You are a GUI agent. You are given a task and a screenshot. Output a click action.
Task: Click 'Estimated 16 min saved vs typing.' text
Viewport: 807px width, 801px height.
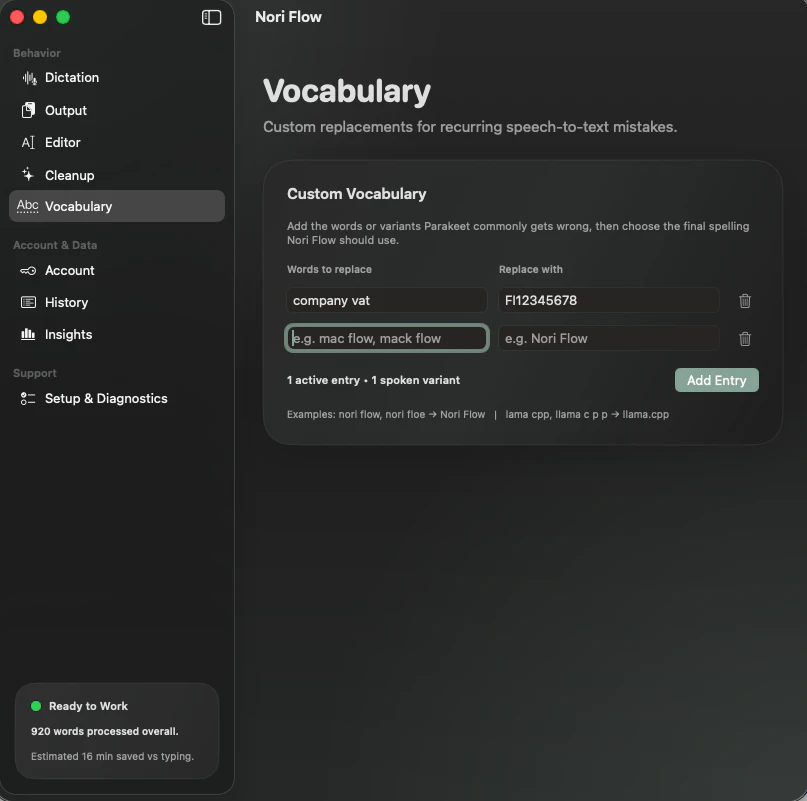(x=112, y=756)
